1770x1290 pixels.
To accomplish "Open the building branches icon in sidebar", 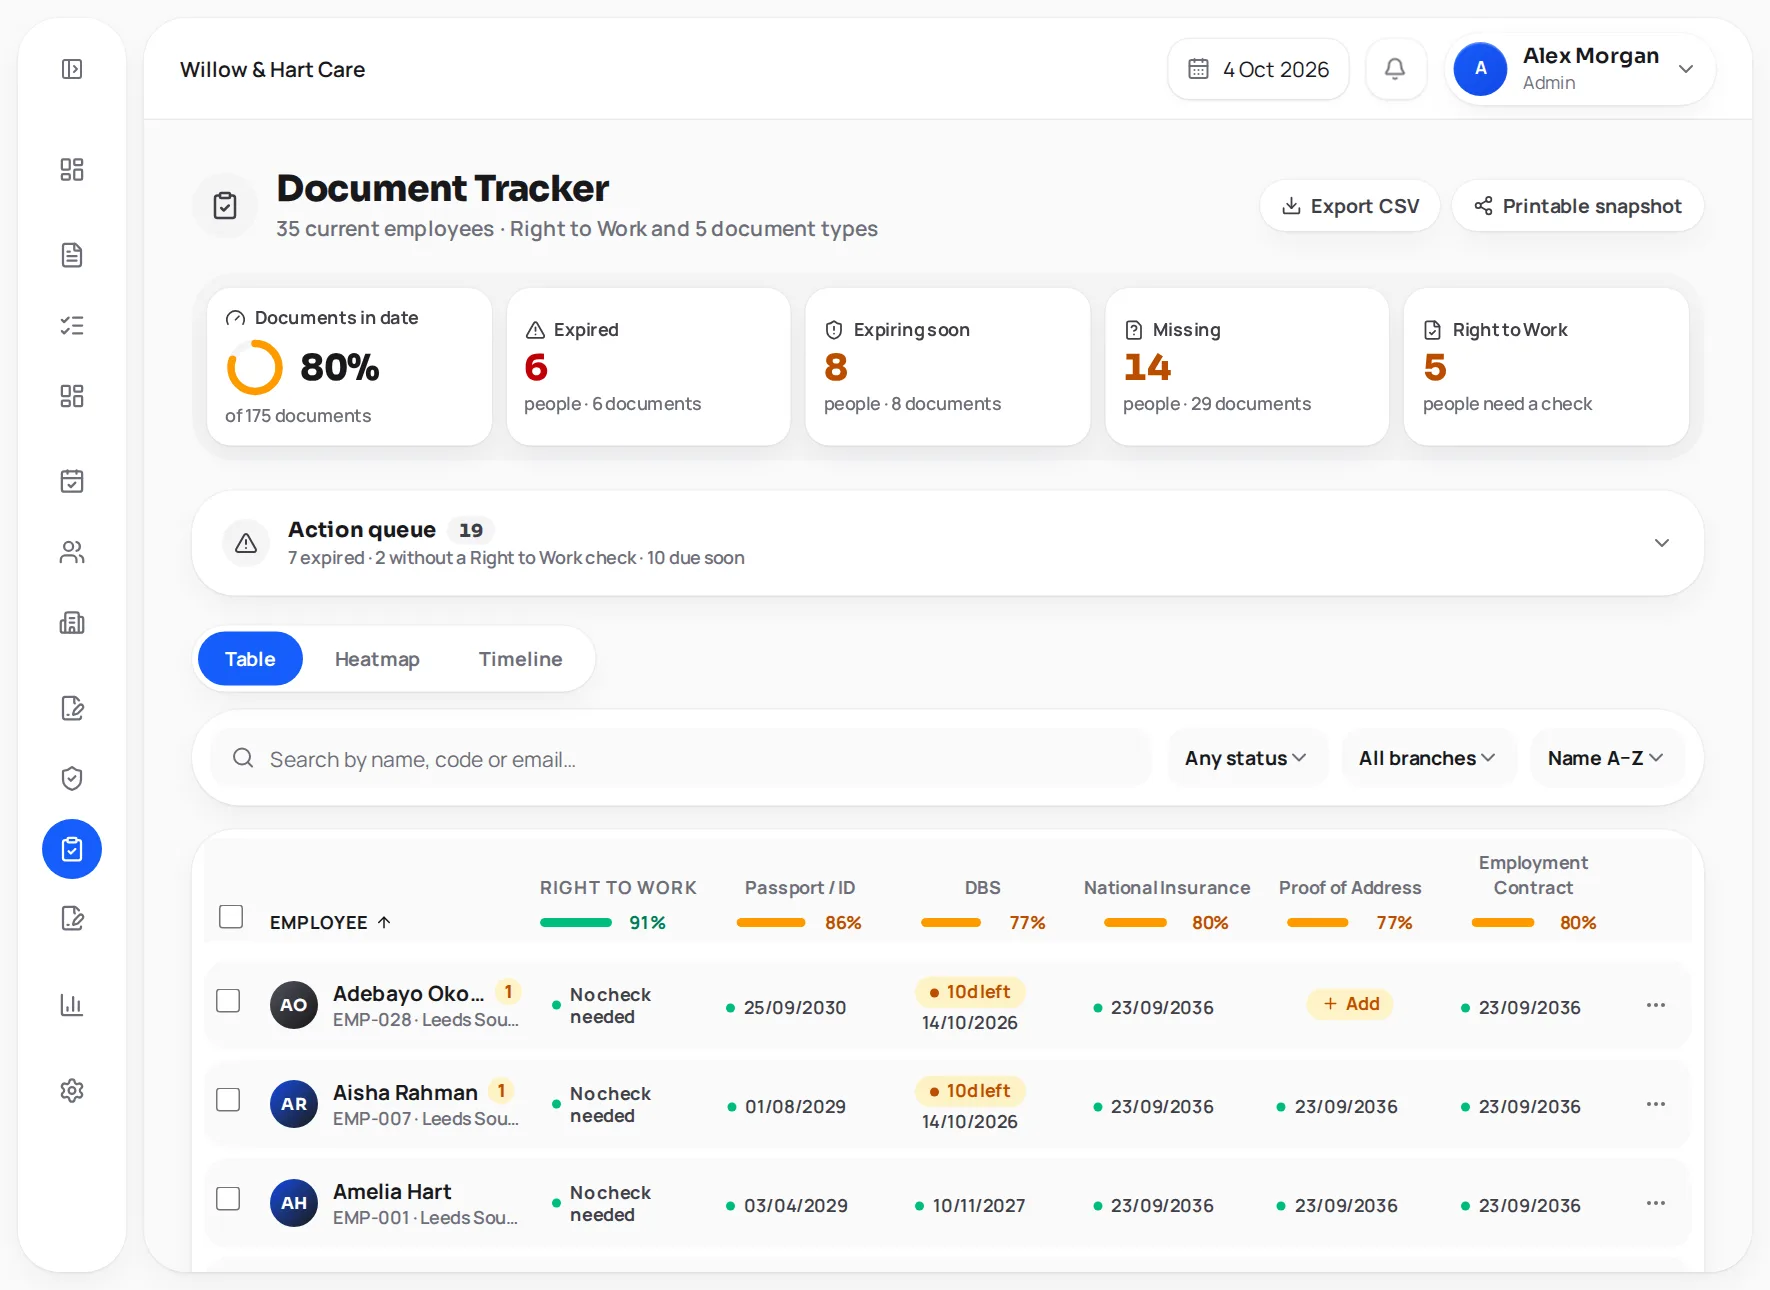I will (x=72, y=623).
